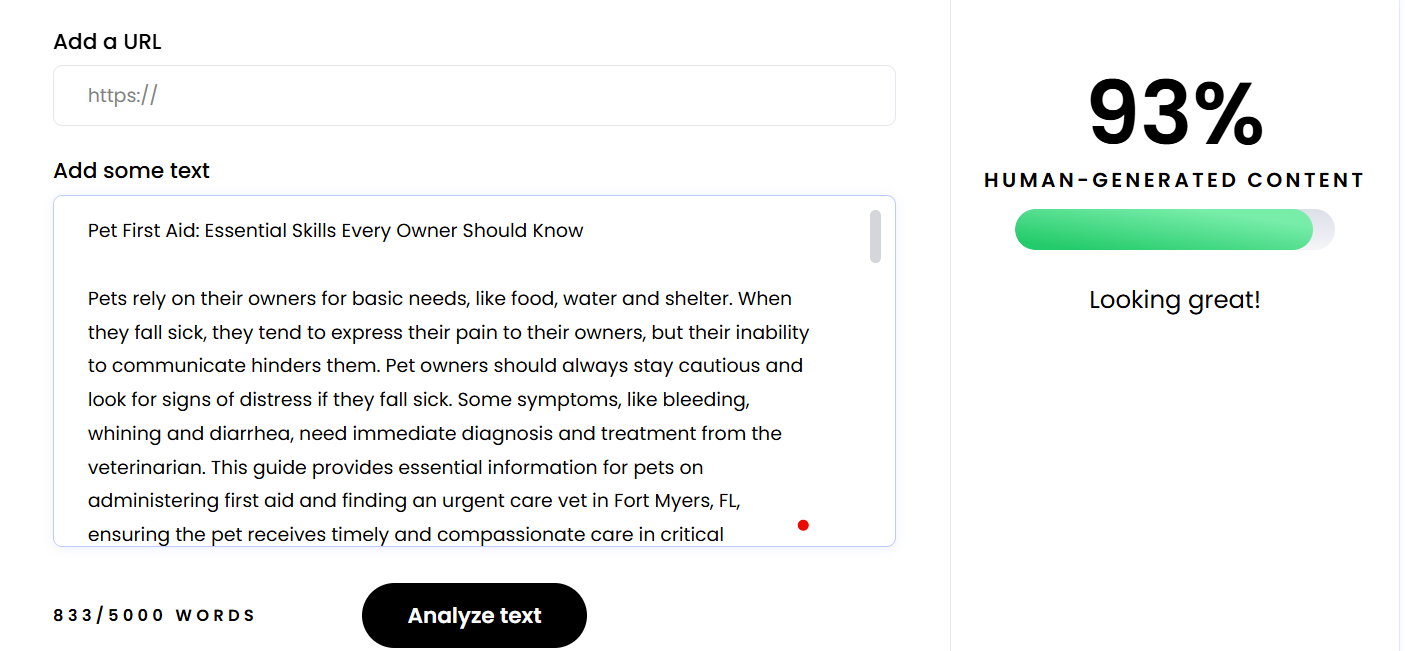Click the text area scrollbar thumb

tap(875, 236)
